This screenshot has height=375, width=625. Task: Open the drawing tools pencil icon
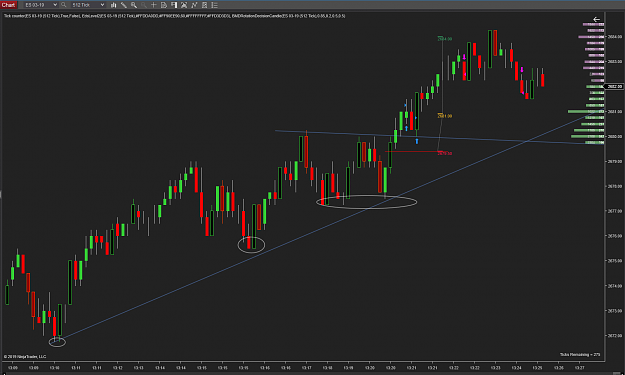[x=124, y=5]
